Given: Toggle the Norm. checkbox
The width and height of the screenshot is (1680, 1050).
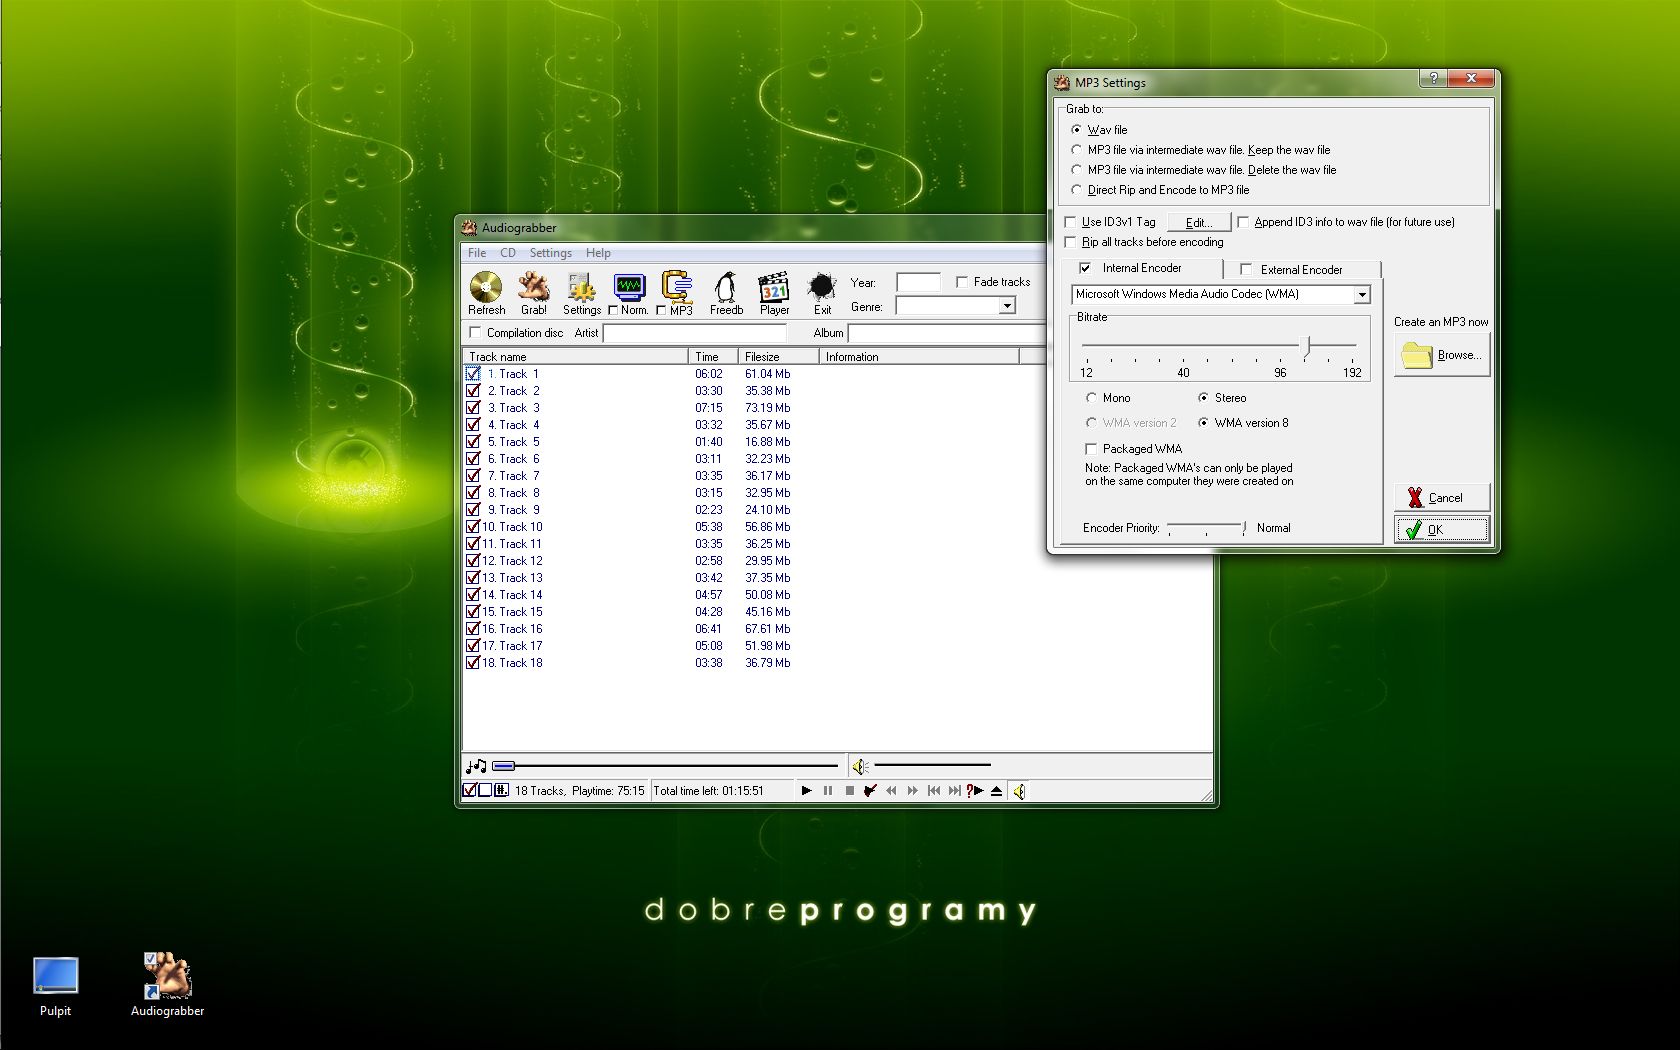Looking at the screenshot, I should tap(613, 310).
